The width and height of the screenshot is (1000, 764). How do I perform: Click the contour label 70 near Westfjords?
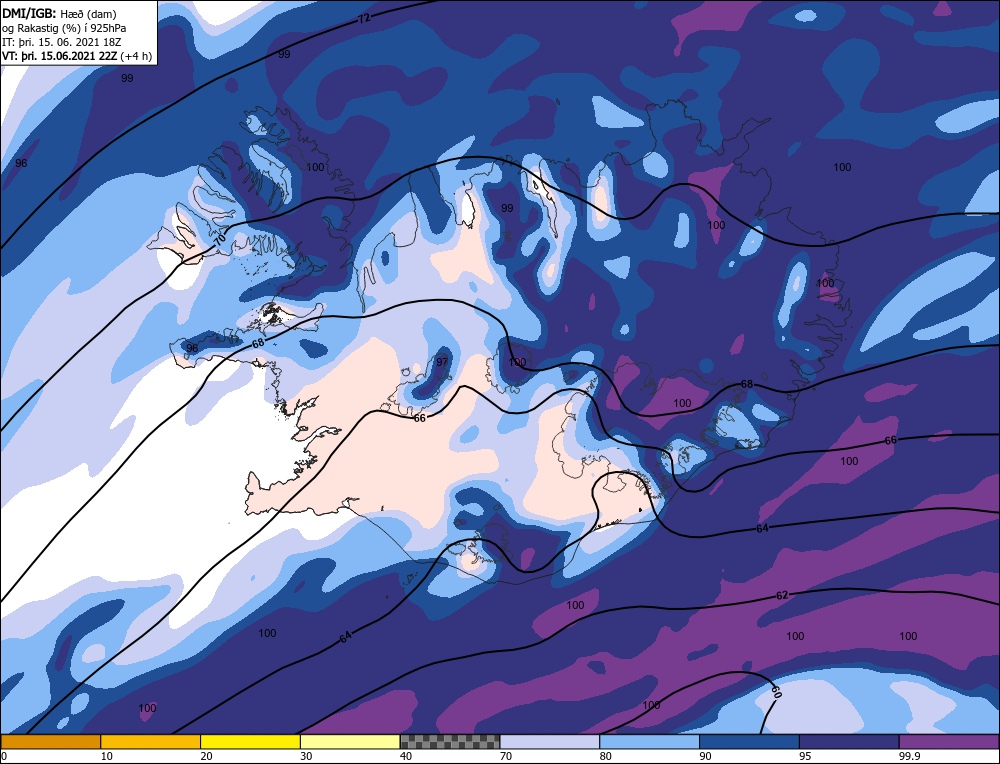[219, 240]
